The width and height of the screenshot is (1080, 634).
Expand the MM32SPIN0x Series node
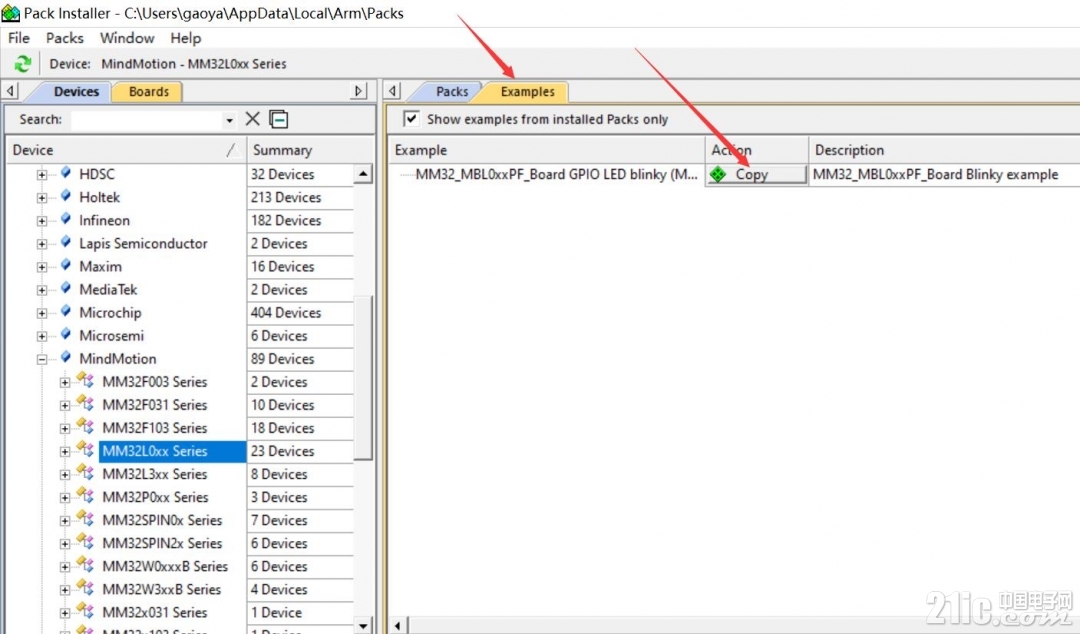65,521
